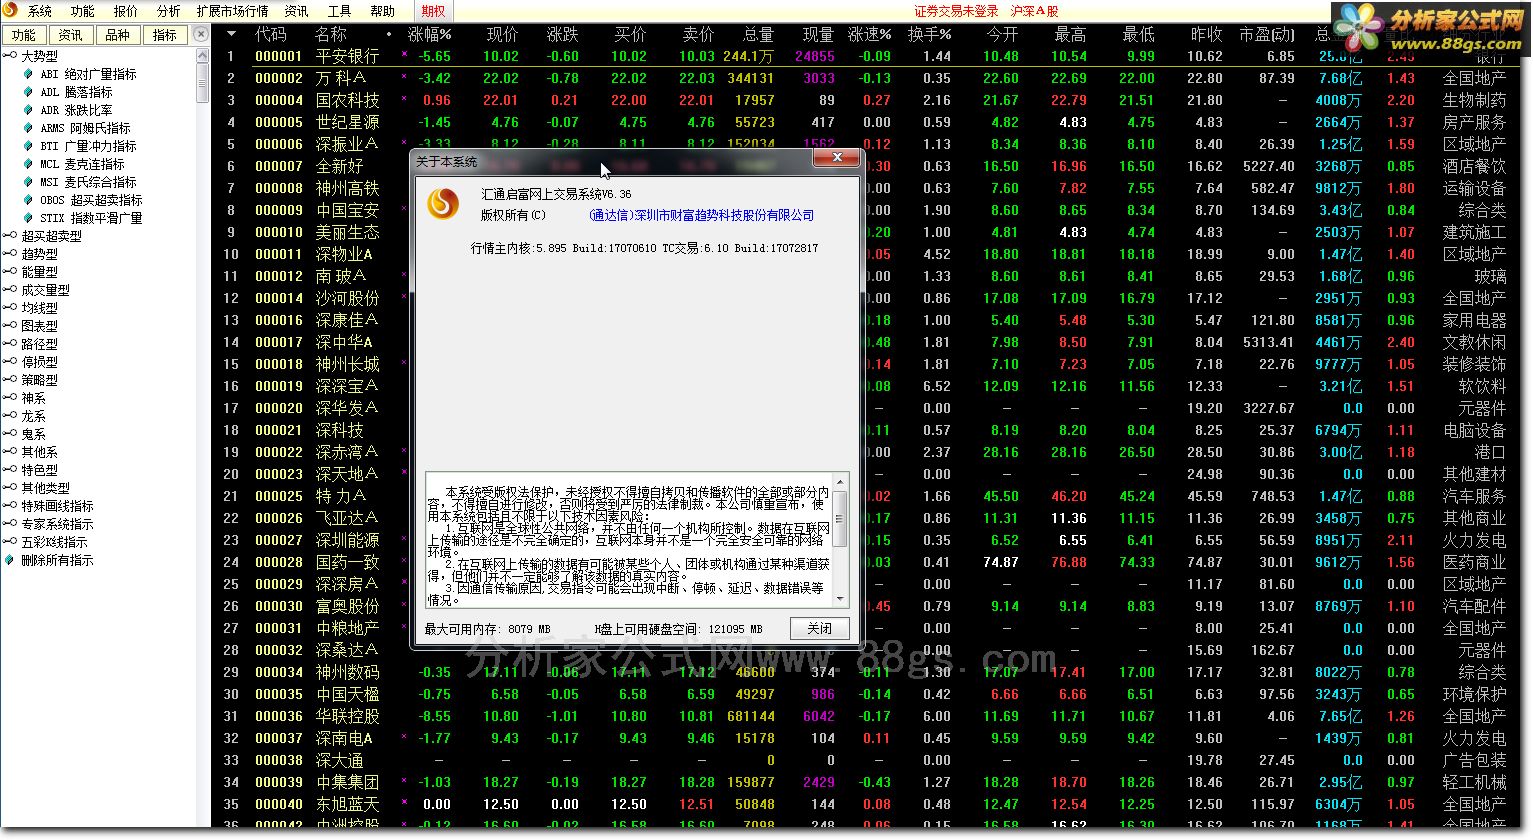Close the left sidebar with the round X

(x=201, y=34)
